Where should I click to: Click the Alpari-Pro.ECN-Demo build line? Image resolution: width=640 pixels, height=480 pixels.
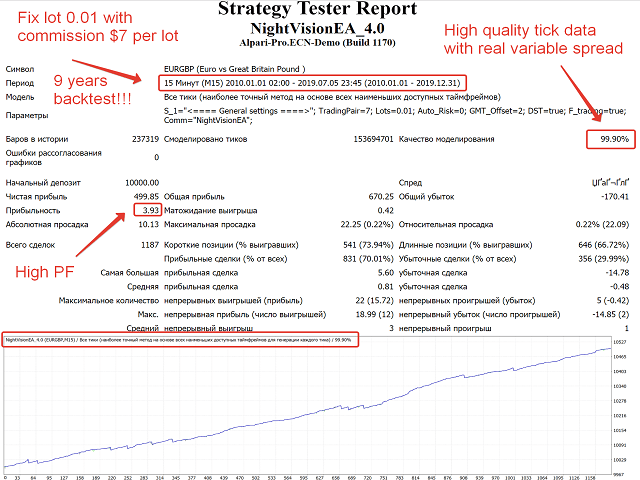(x=317, y=43)
